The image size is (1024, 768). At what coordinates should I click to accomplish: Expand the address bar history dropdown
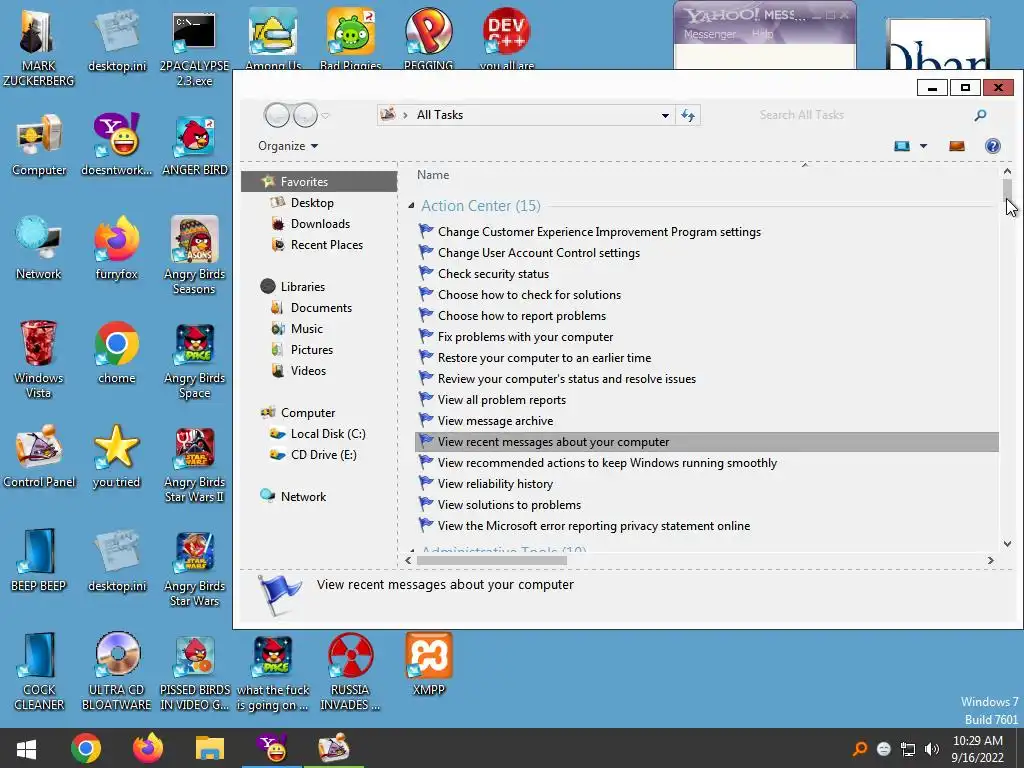click(x=665, y=116)
